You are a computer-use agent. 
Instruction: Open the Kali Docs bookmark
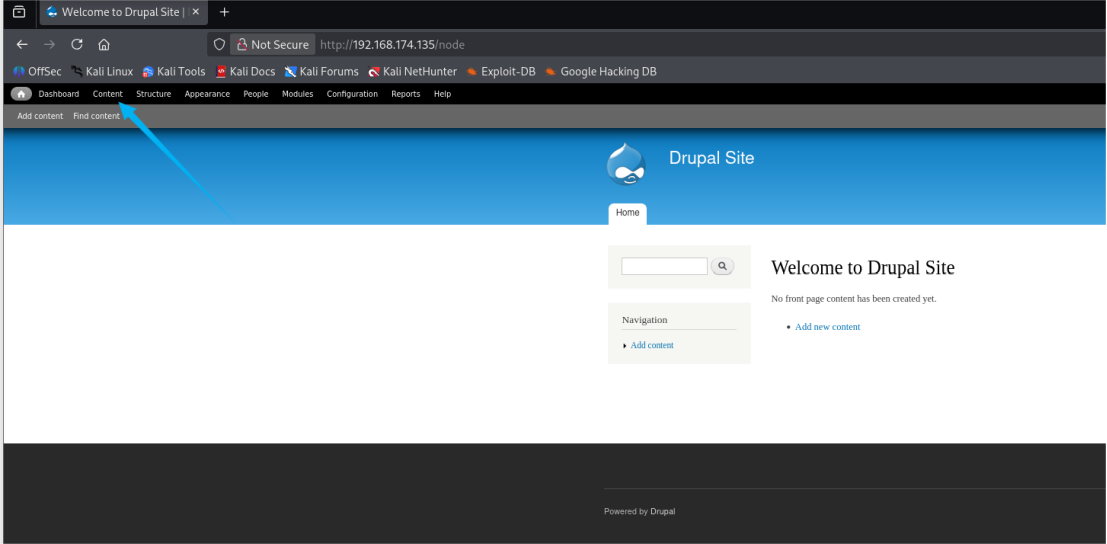[x=246, y=71]
